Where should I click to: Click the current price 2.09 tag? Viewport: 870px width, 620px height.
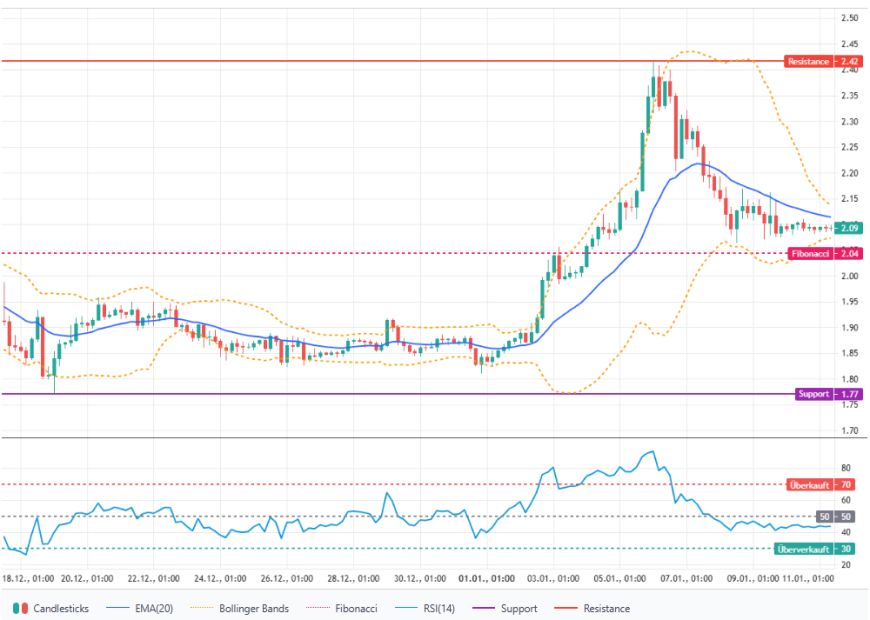point(851,228)
